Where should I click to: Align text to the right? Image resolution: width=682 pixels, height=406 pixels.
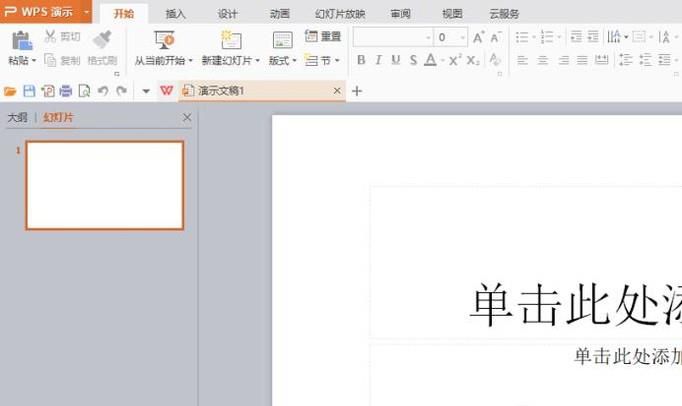tap(563, 60)
